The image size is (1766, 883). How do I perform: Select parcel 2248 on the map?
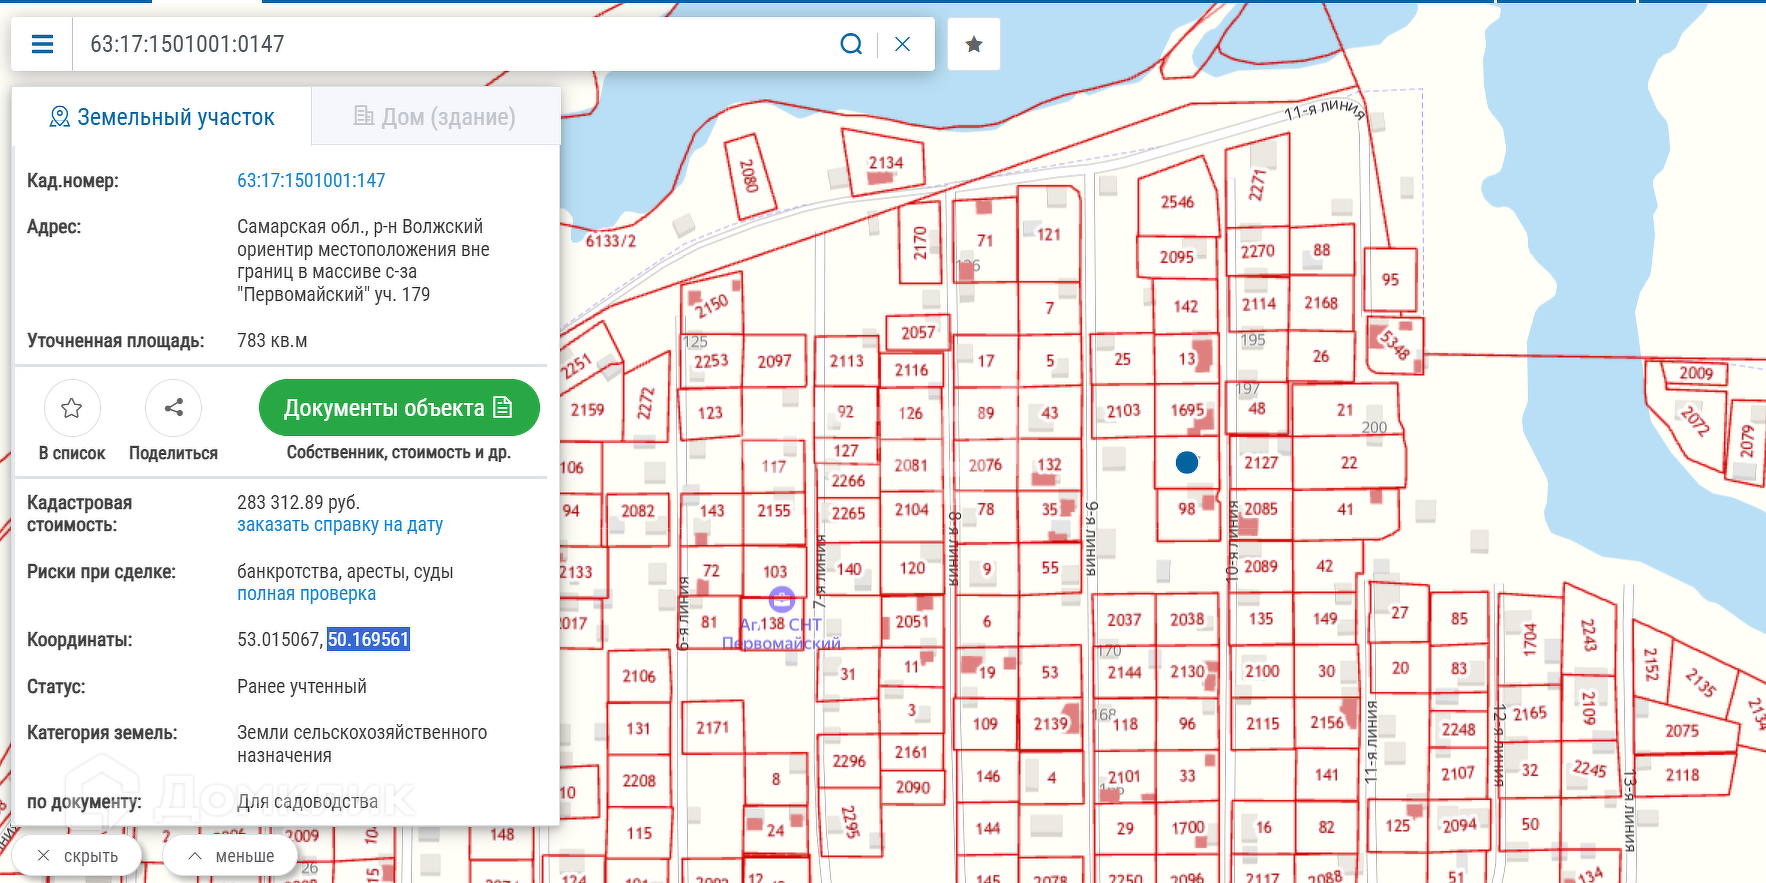tap(1458, 730)
